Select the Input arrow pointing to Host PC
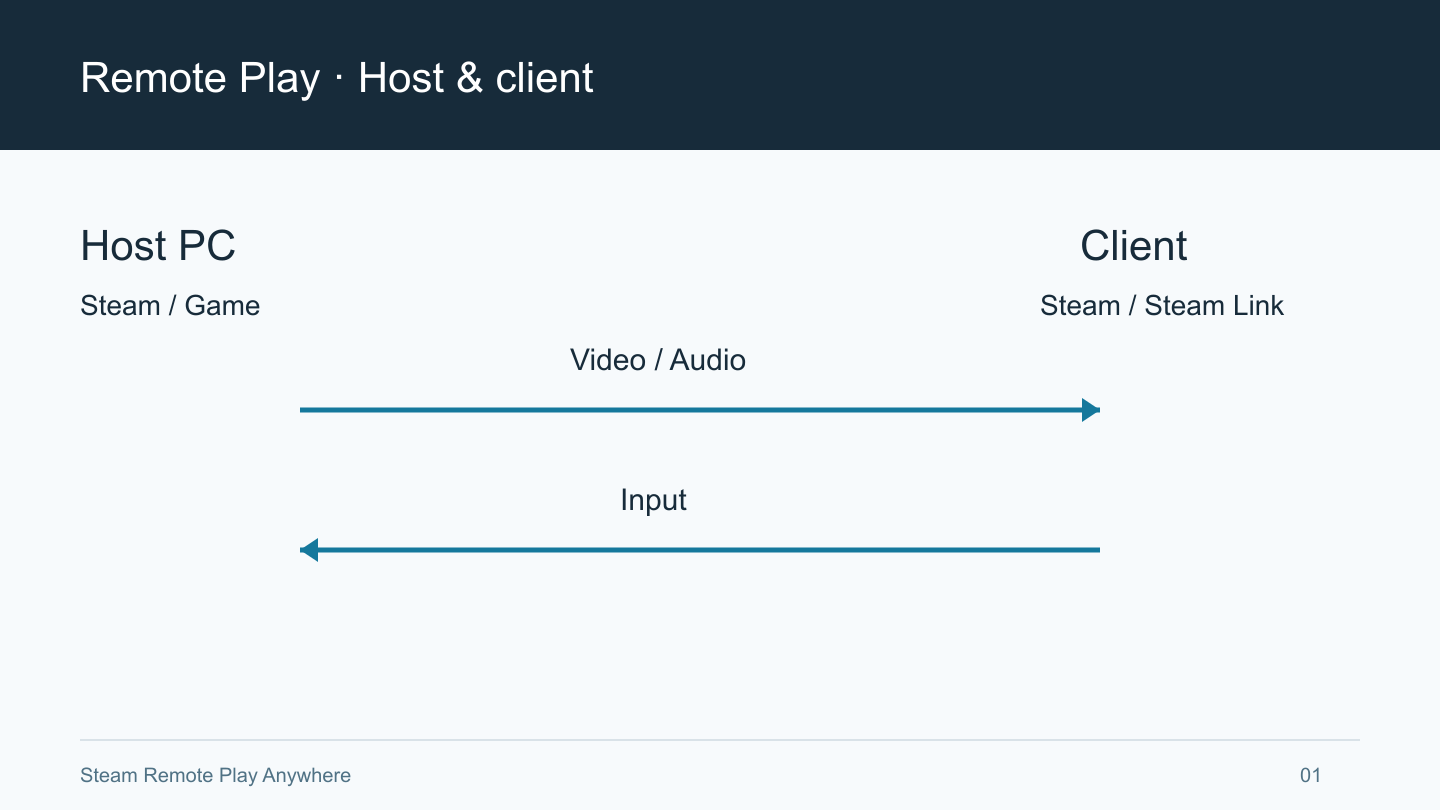Image resolution: width=1440 pixels, height=810 pixels. 700,550
